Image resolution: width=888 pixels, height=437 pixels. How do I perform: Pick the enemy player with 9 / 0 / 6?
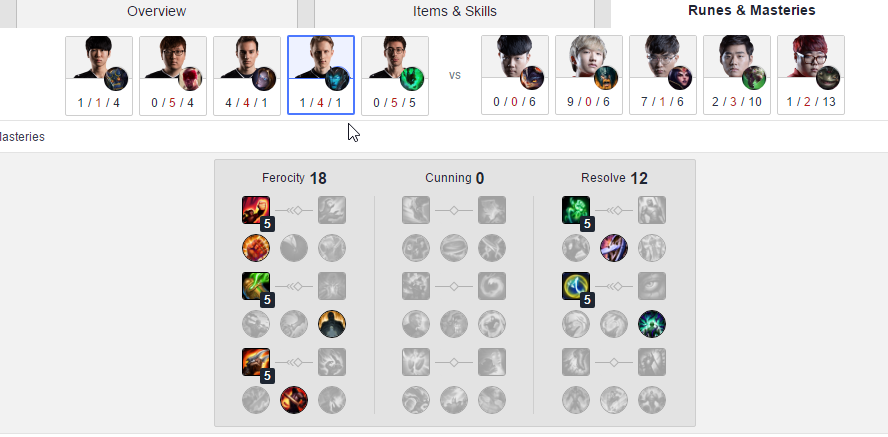coord(589,75)
